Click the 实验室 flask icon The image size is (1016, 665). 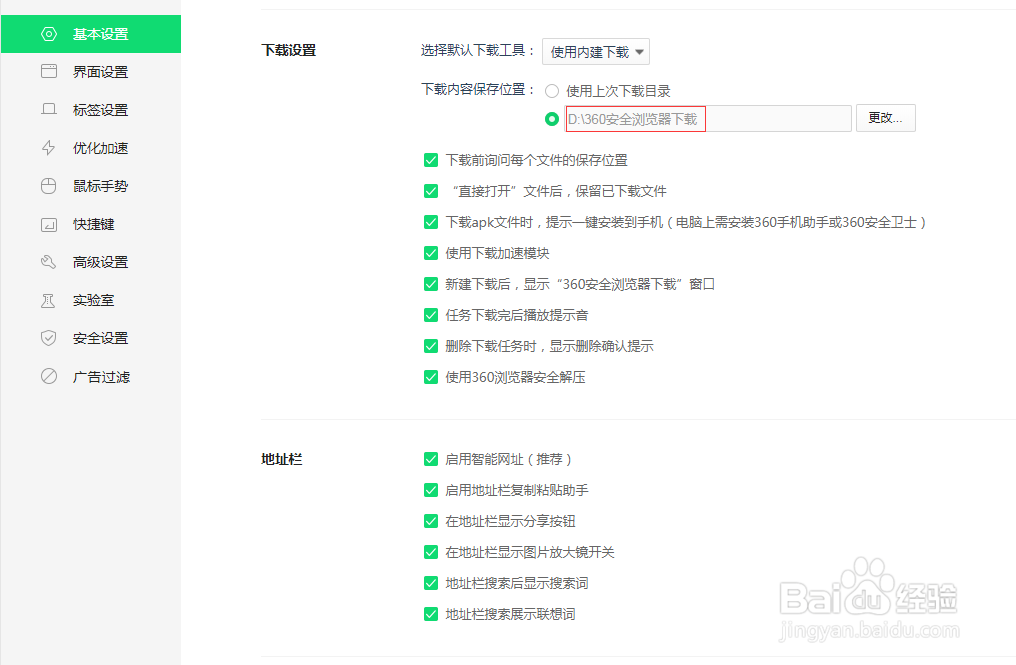49,300
